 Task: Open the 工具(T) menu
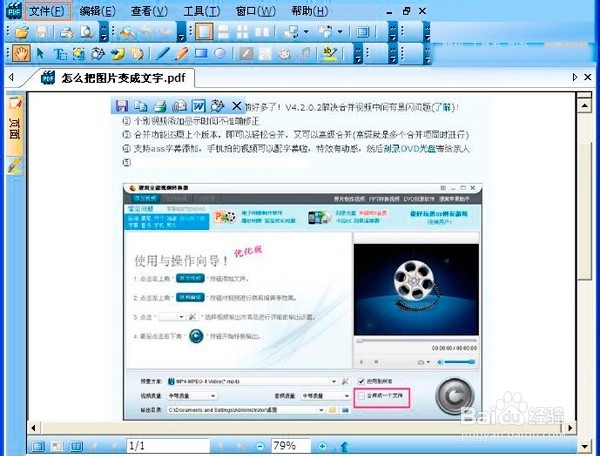202,11
